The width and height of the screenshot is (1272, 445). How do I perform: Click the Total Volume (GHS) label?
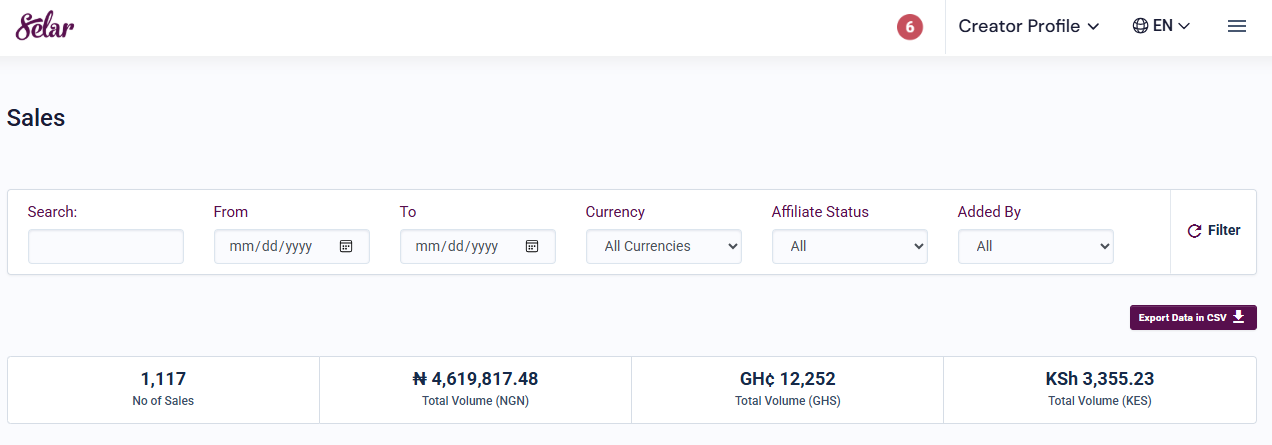787,401
